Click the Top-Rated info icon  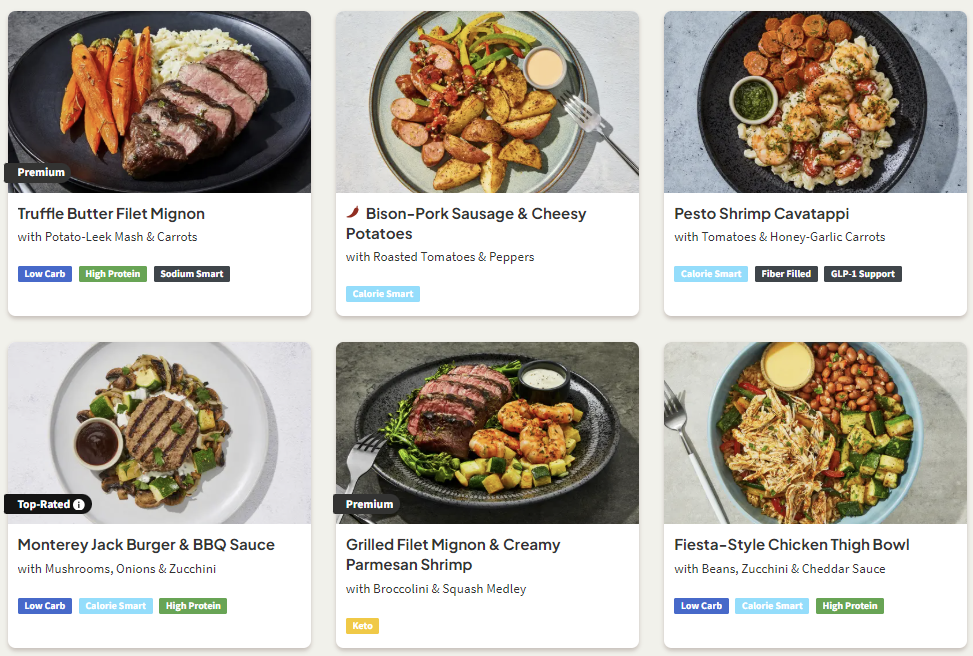point(79,504)
